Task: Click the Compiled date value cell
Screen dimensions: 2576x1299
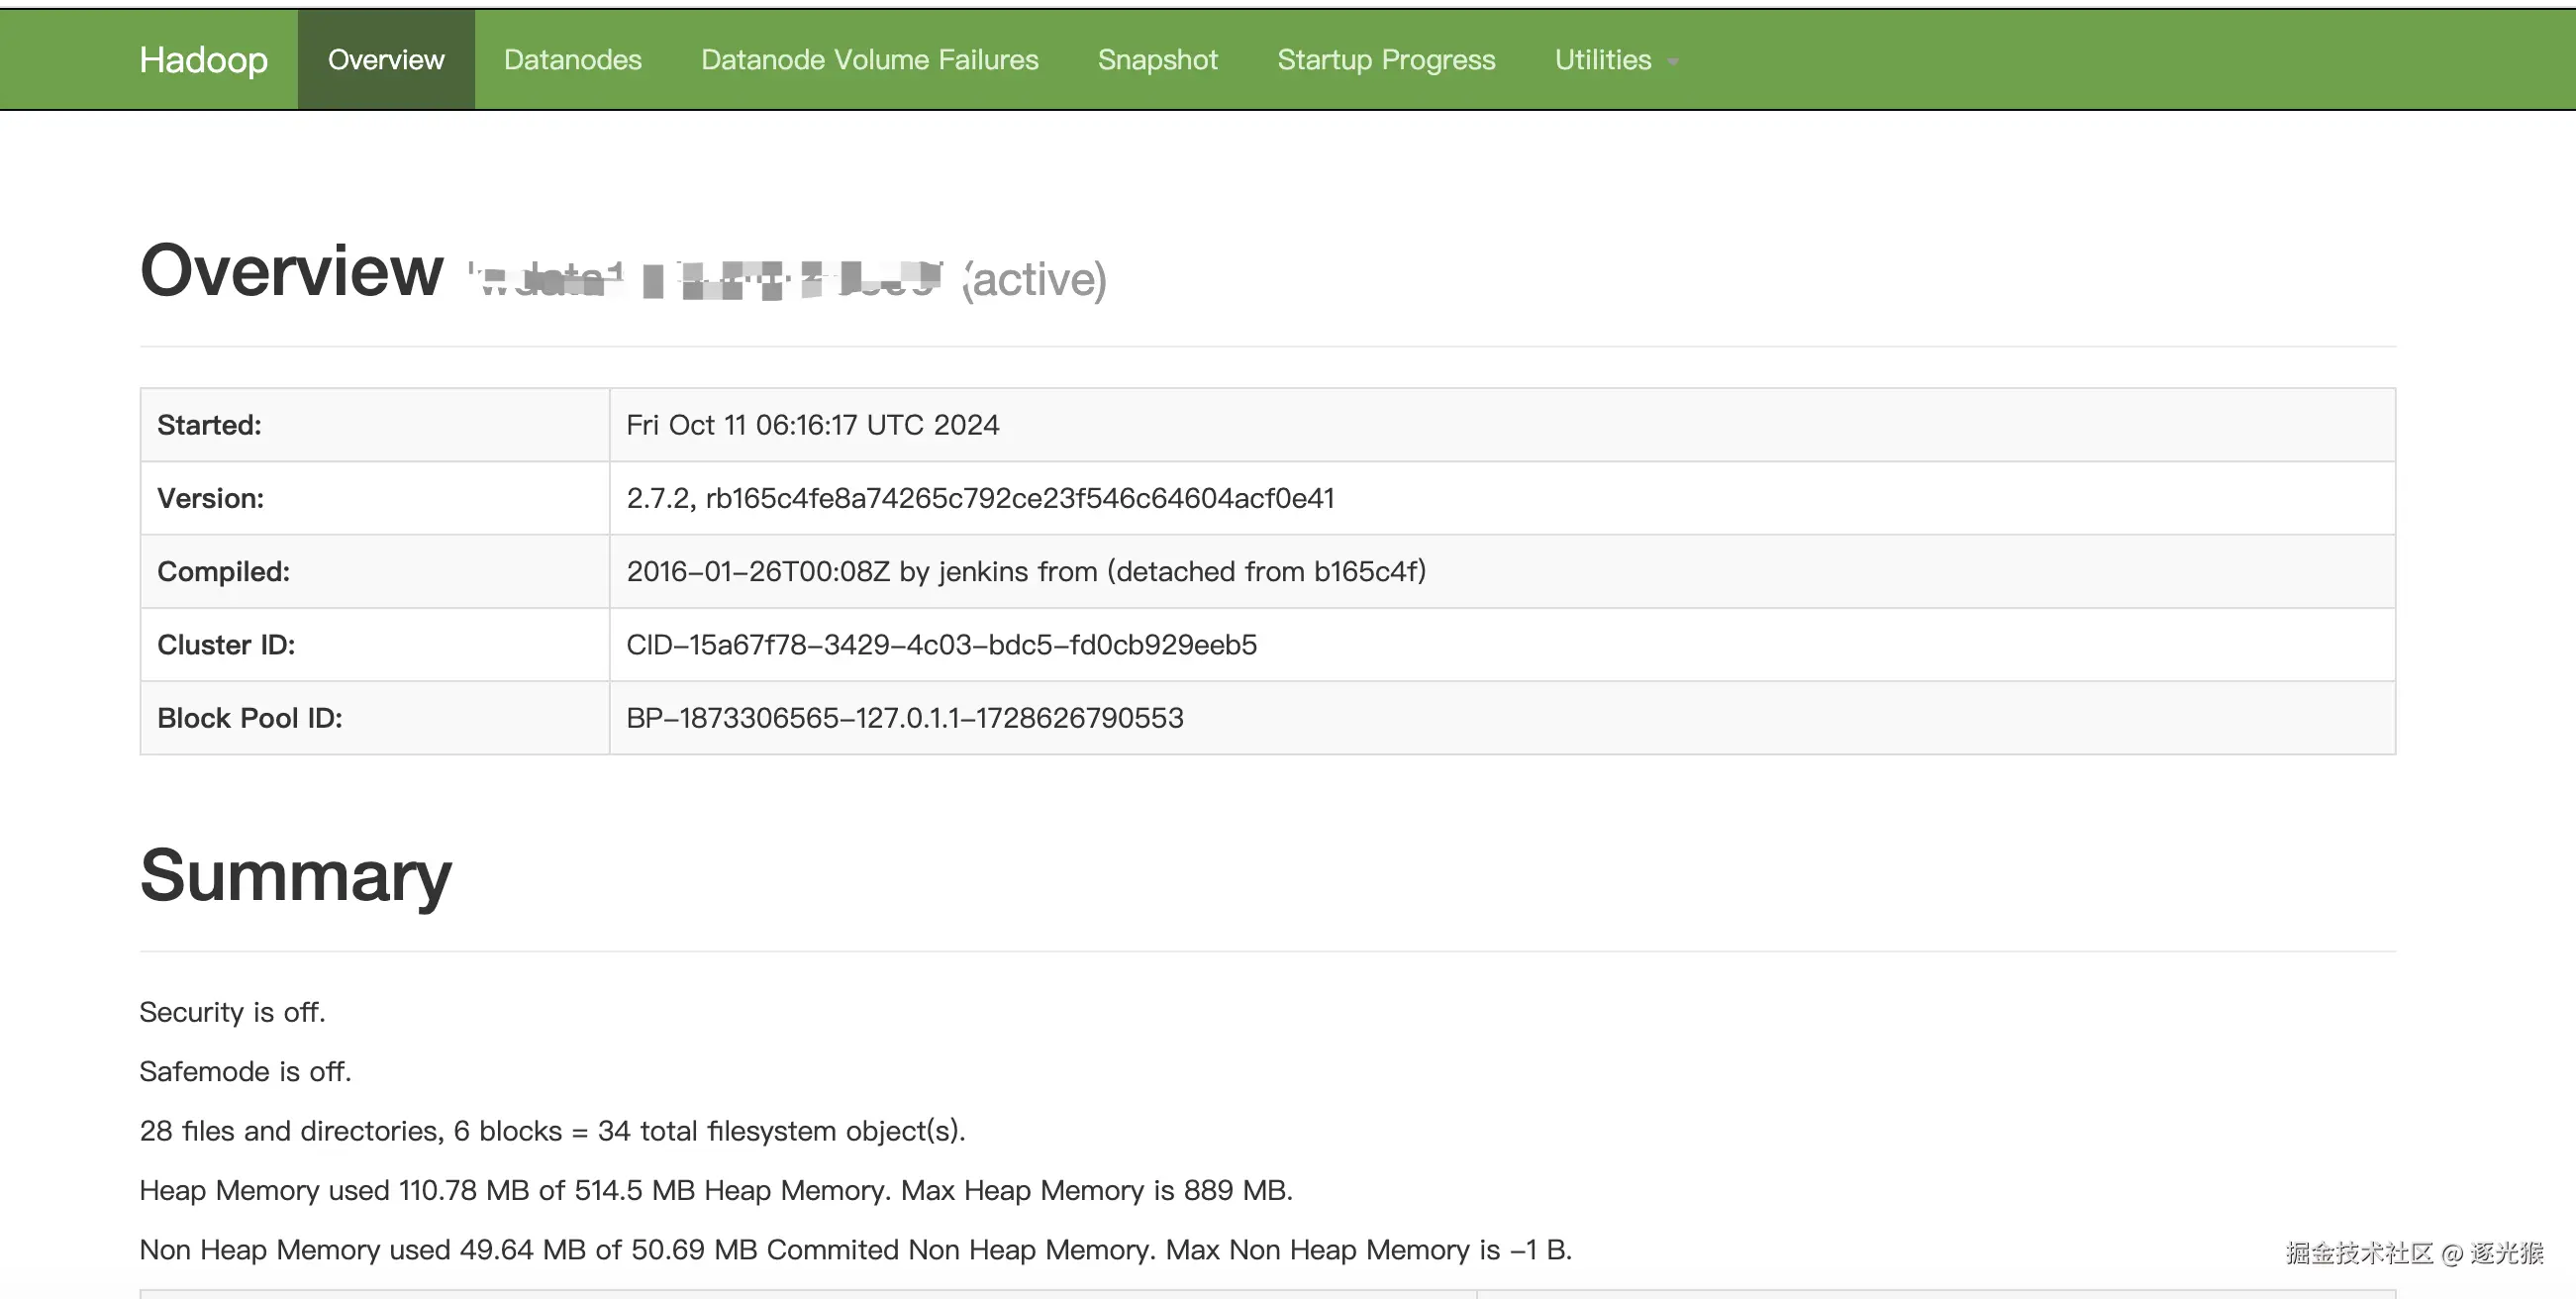Action: (1026, 571)
